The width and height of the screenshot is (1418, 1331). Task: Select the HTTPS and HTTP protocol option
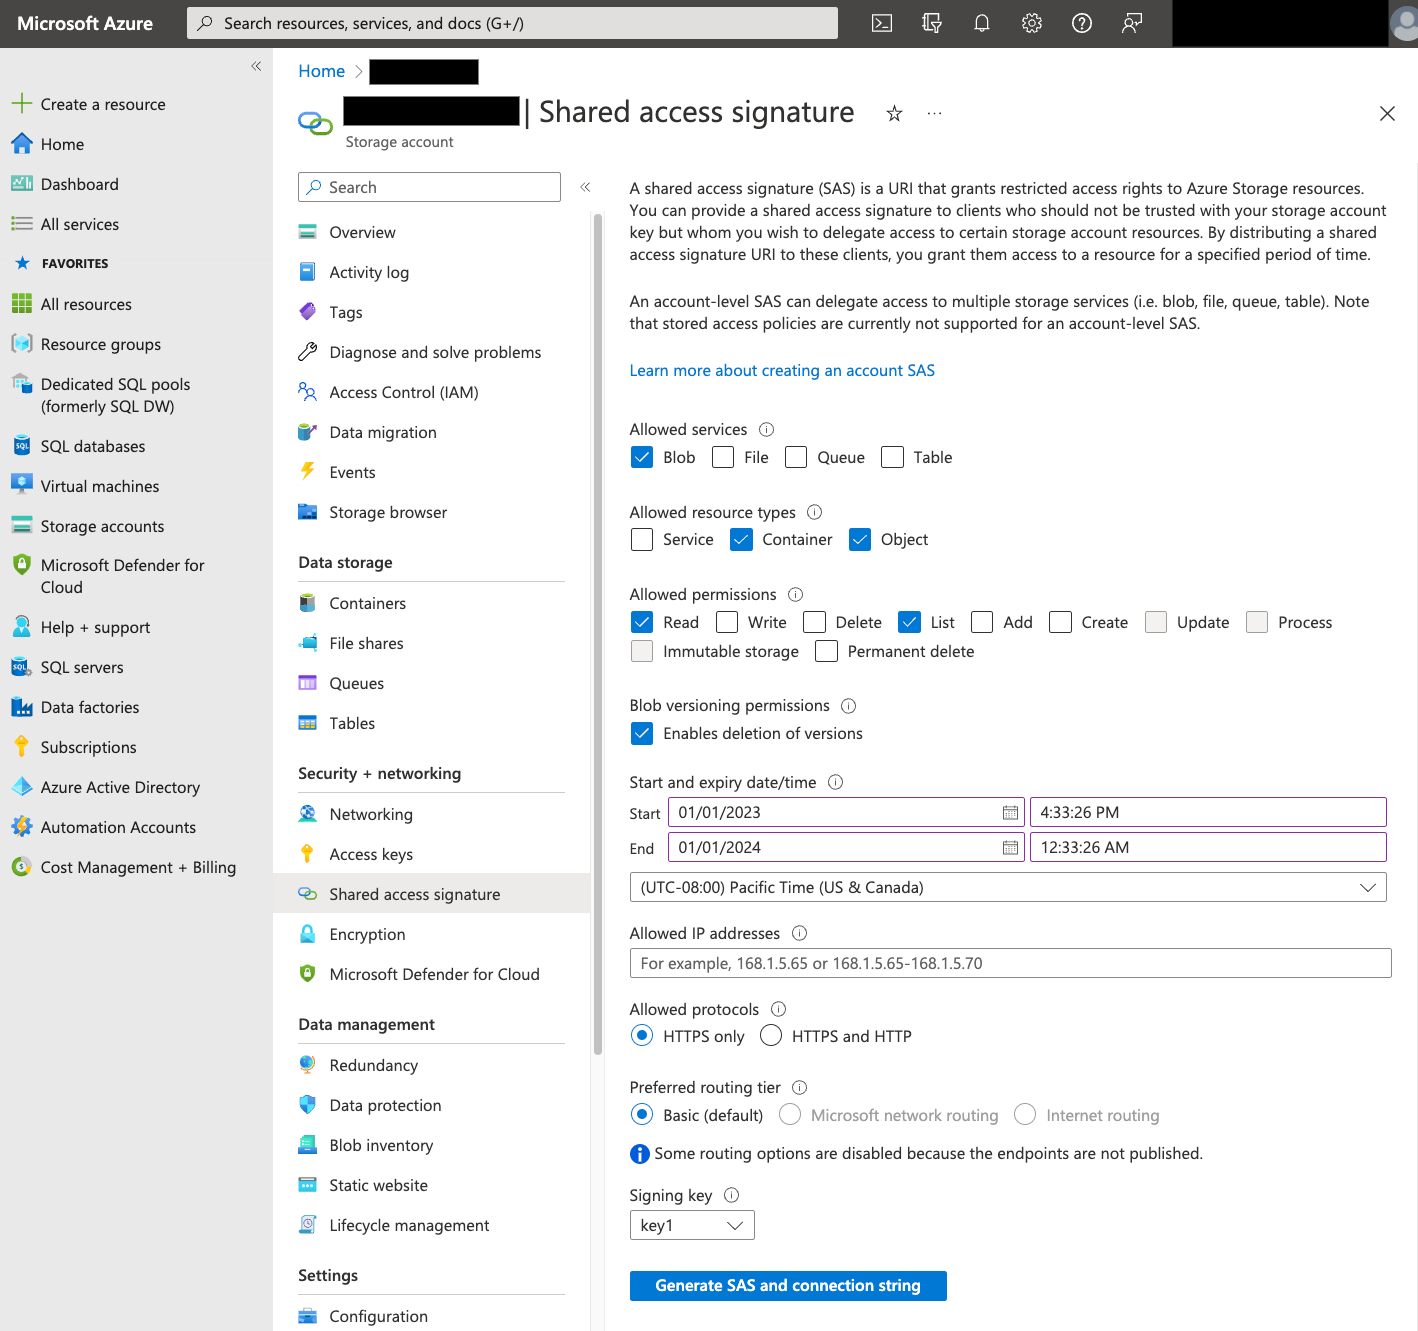click(771, 1036)
